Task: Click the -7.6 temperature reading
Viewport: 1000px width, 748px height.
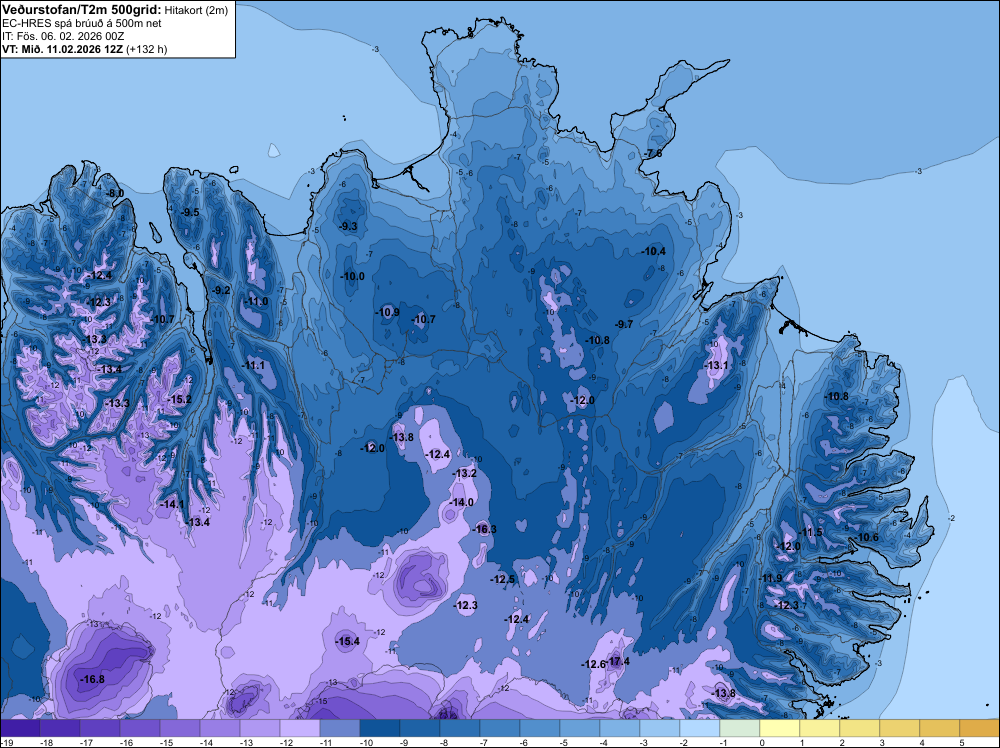Action: [653, 154]
